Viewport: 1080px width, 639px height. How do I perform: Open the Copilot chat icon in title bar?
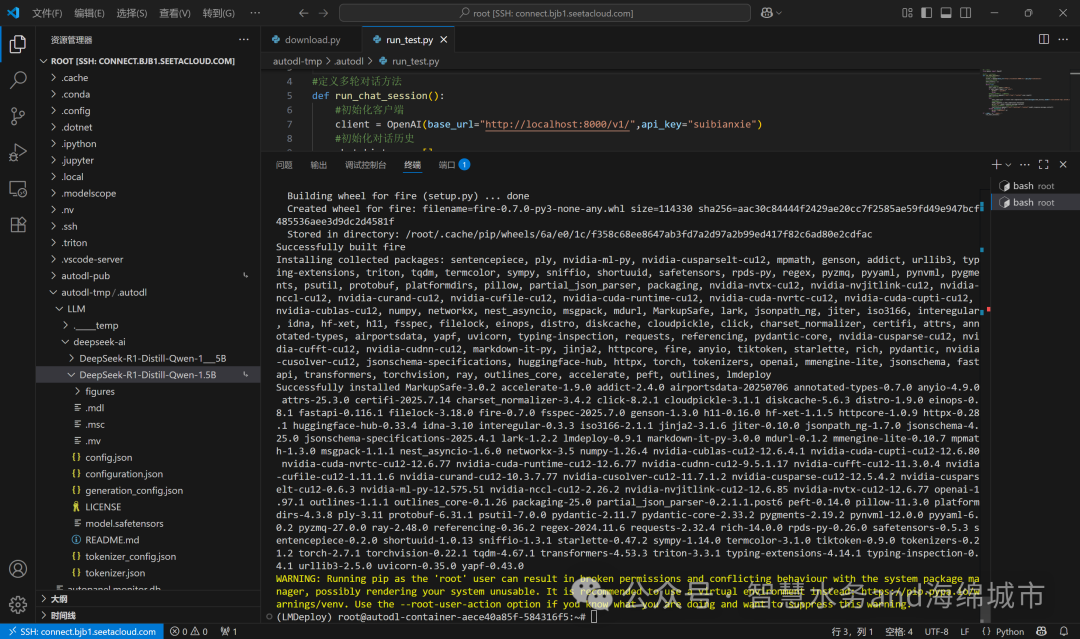[767, 12]
